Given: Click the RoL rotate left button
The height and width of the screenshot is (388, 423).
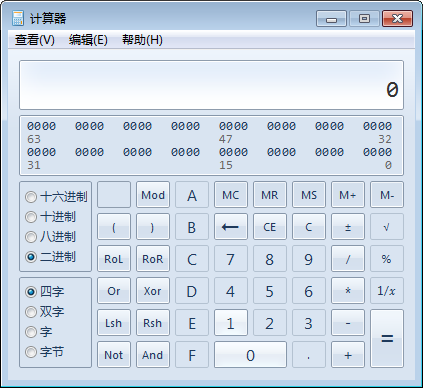Looking at the screenshot, I should (x=114, y=259).
